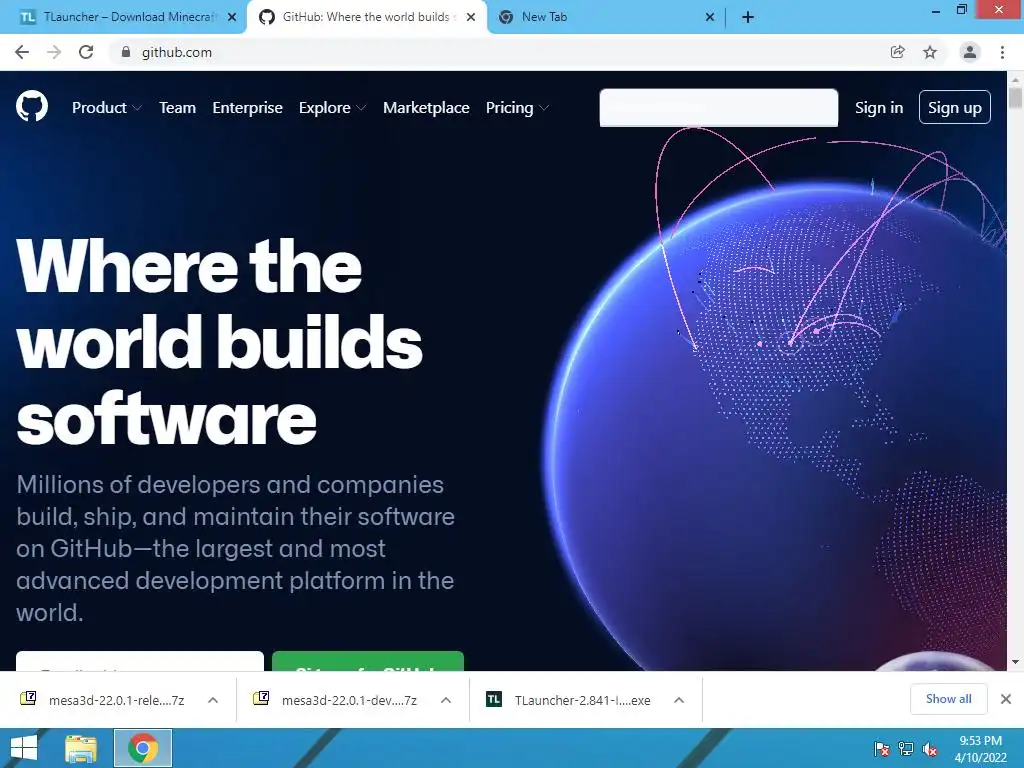Switch to the TLauncher browser tab
1024x768 pixels.
pyautogui.click(x=124, y=17)
